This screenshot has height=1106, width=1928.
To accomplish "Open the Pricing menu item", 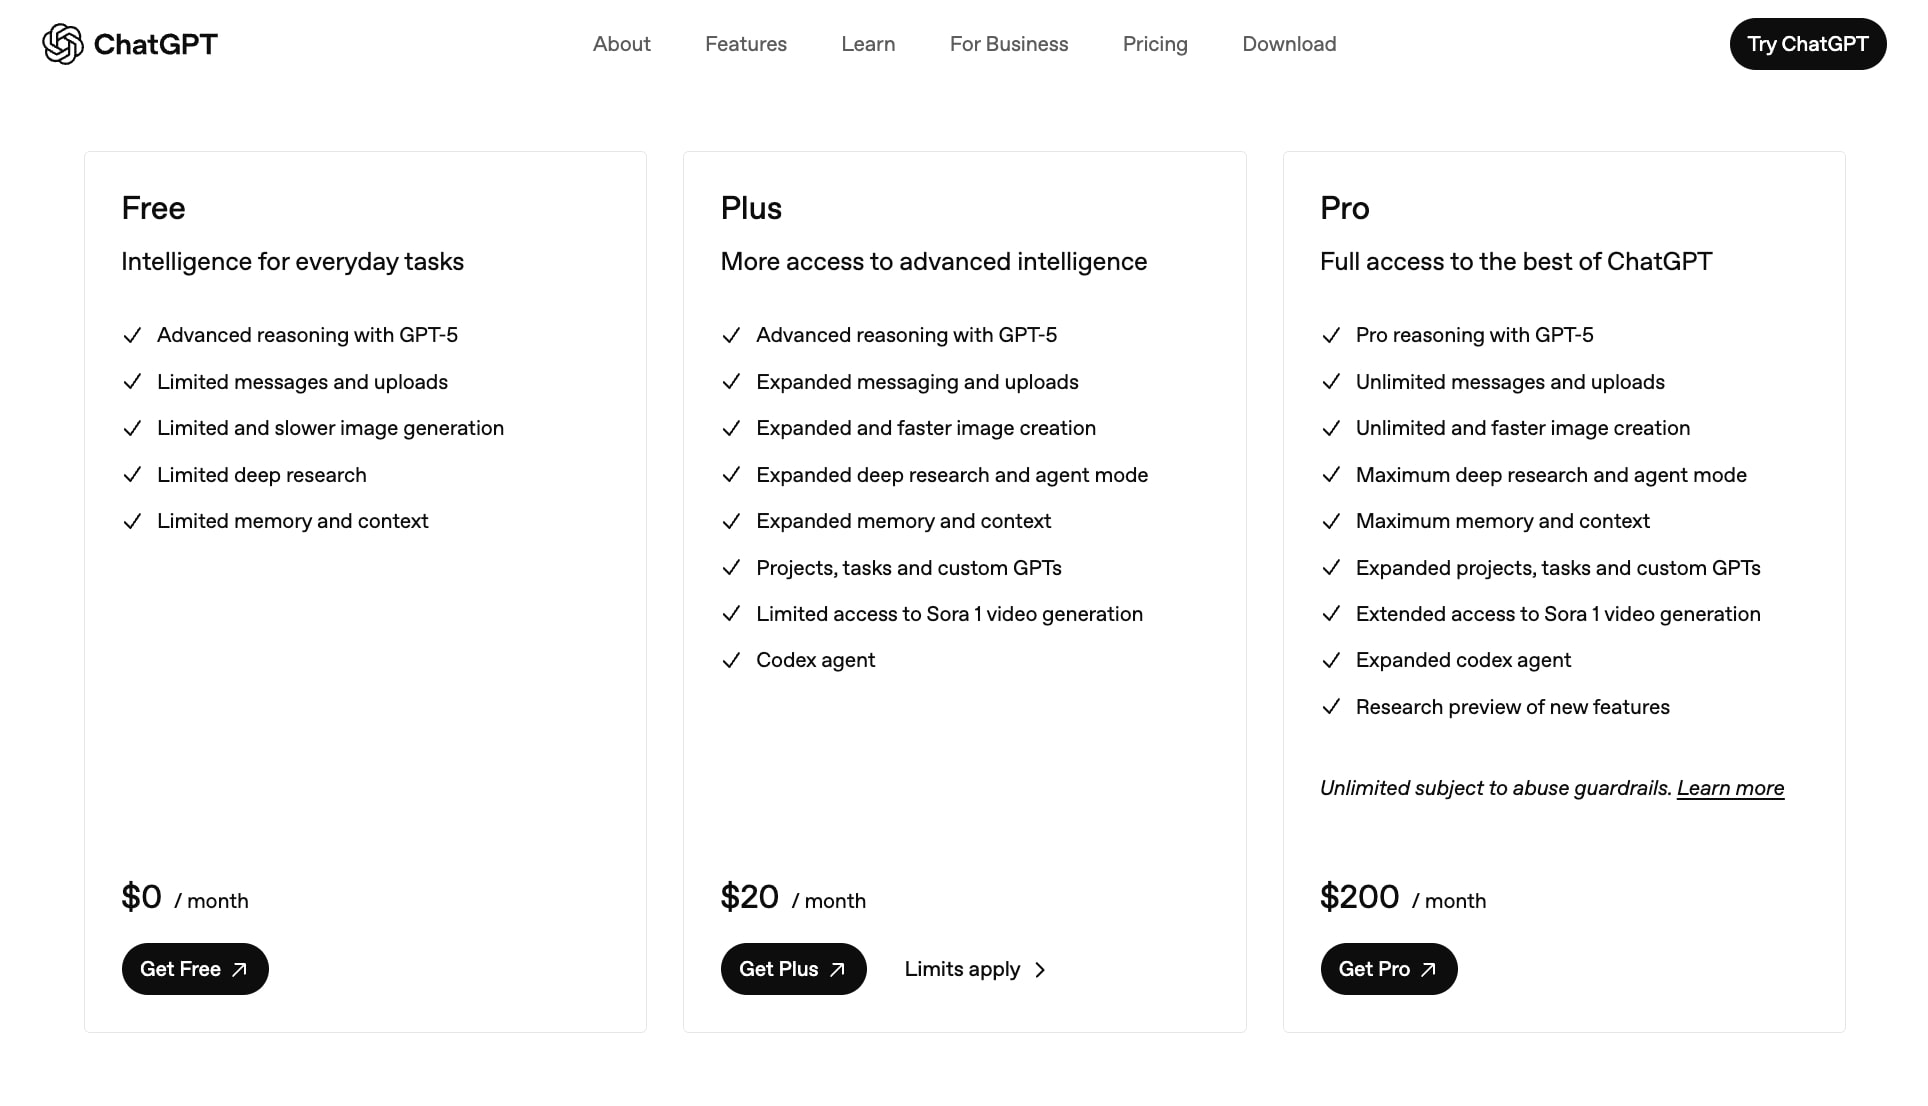I will [x=1155, y=44].
